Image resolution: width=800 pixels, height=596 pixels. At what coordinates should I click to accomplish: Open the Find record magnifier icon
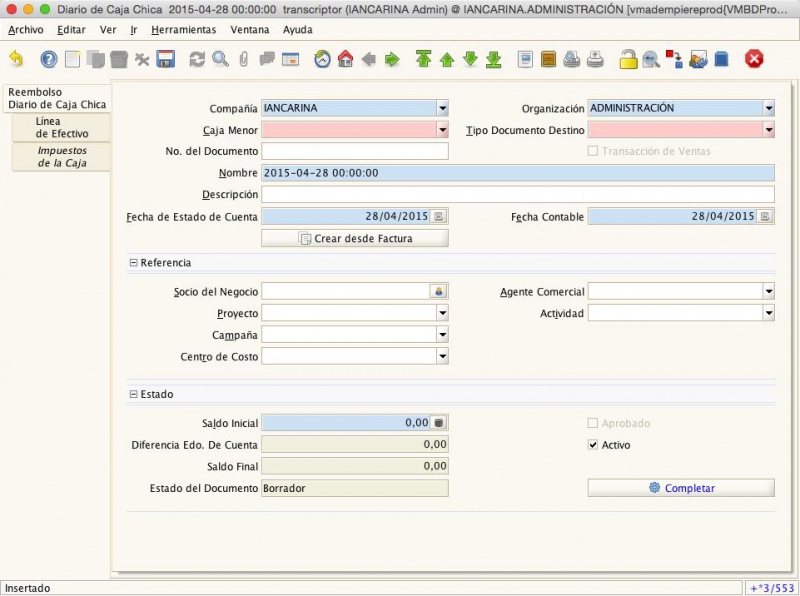220,59
